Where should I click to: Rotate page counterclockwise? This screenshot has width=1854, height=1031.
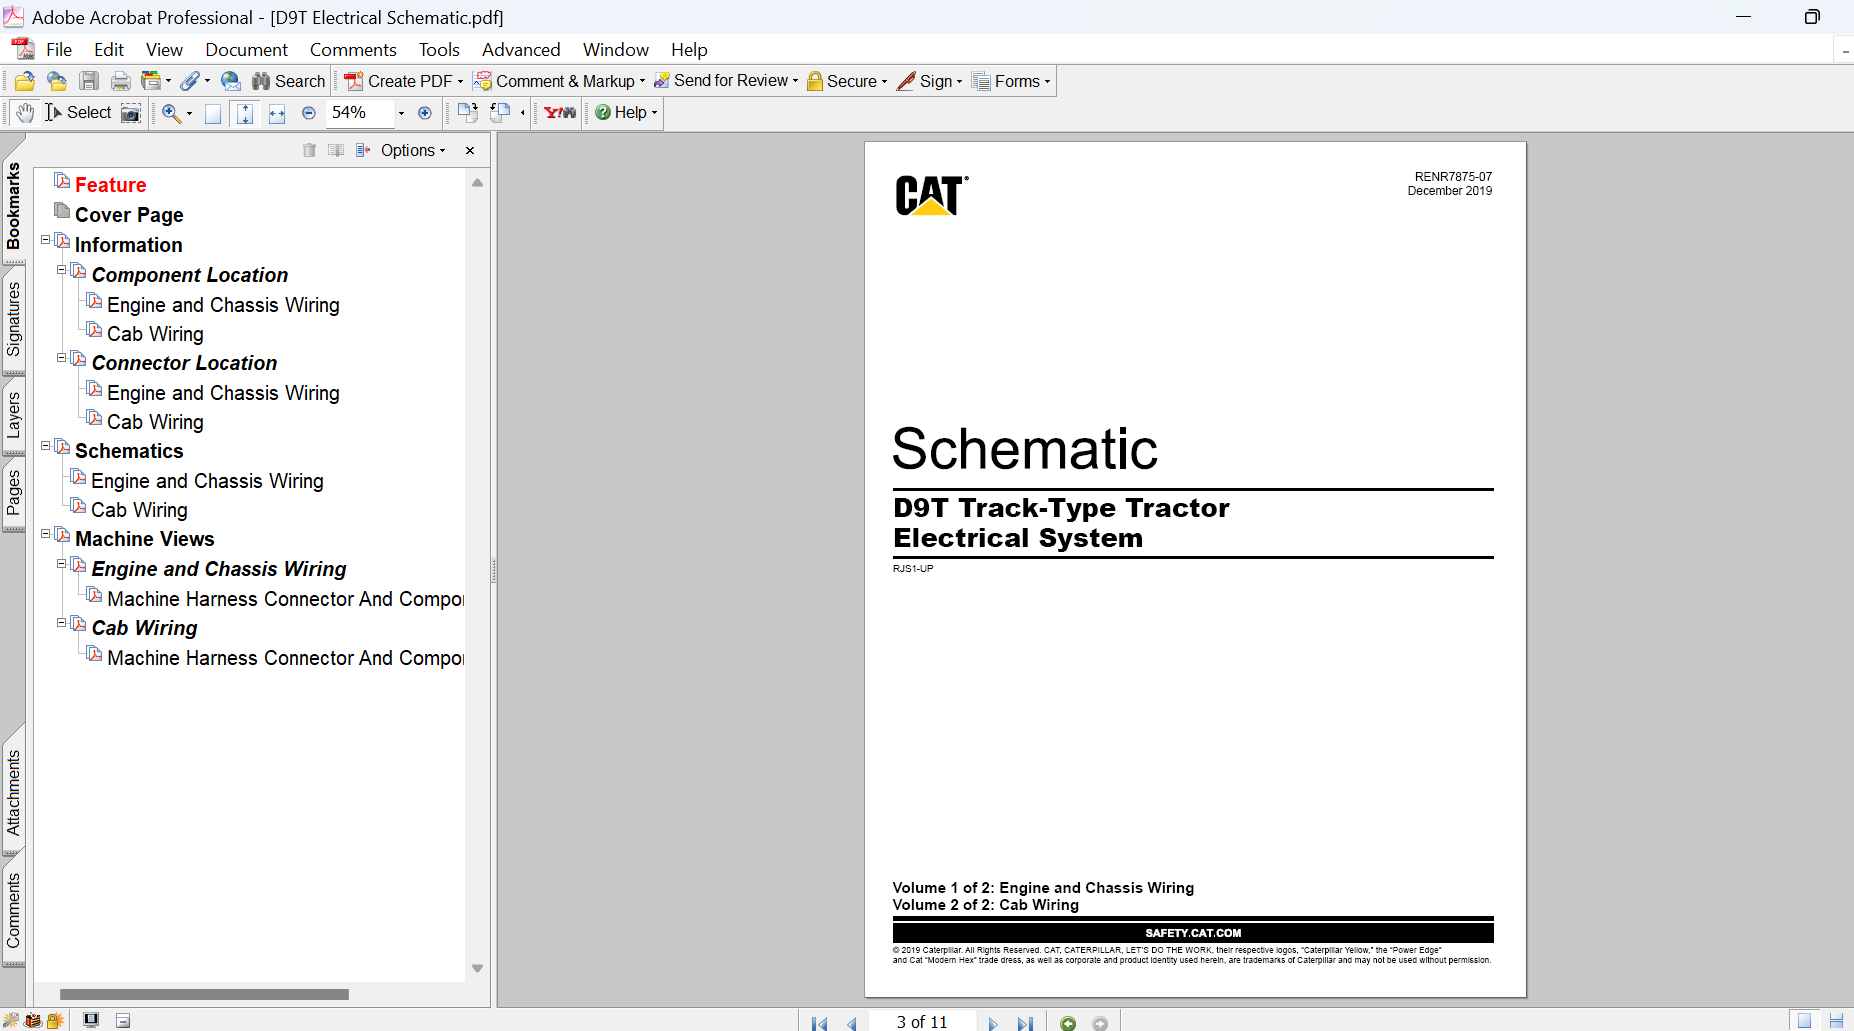(500, 113)
